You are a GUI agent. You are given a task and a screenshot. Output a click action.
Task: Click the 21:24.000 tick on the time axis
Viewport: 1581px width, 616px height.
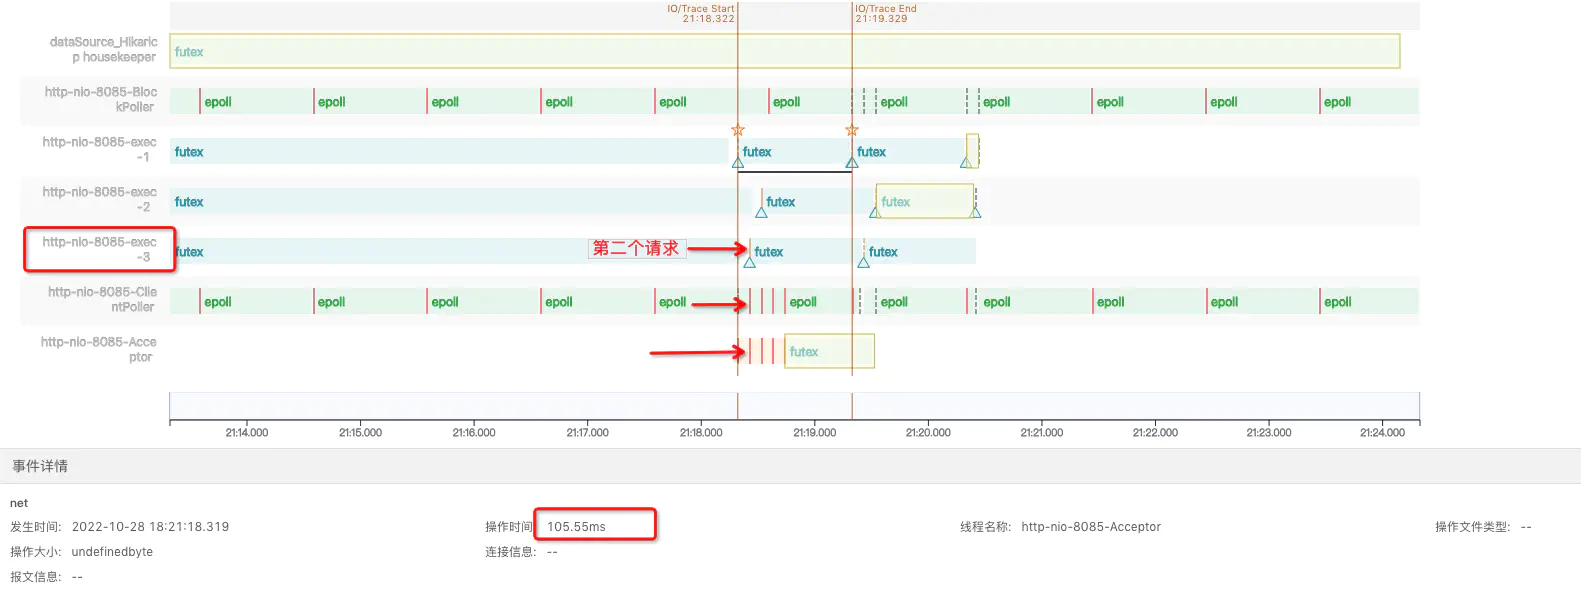(1382, 432)
